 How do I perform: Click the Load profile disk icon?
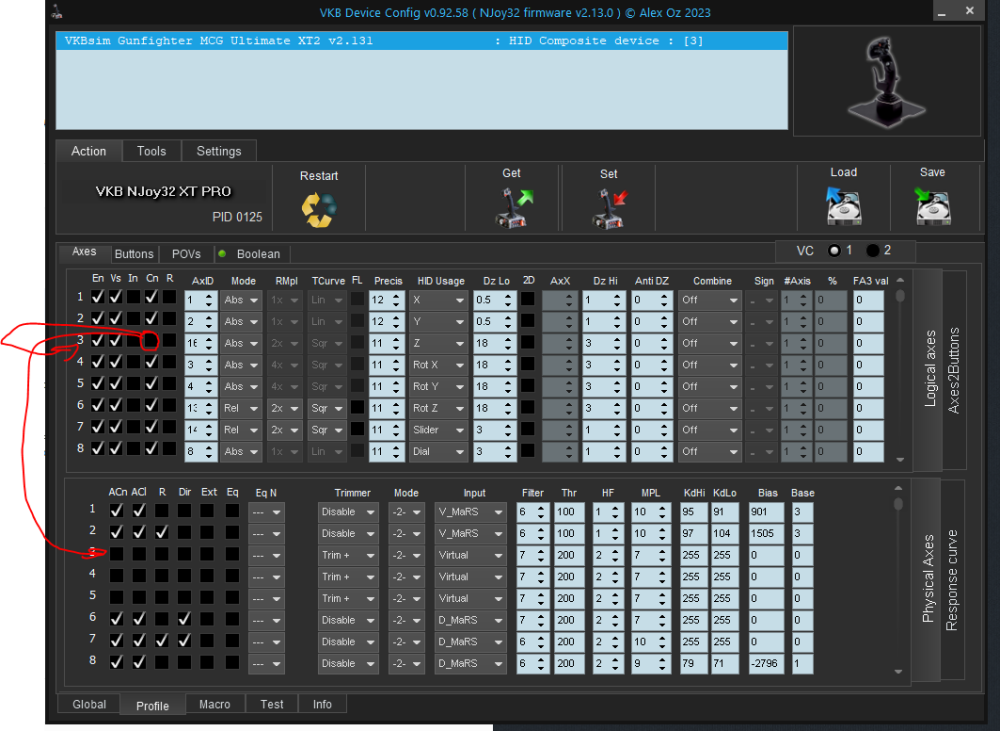point(843,208)
